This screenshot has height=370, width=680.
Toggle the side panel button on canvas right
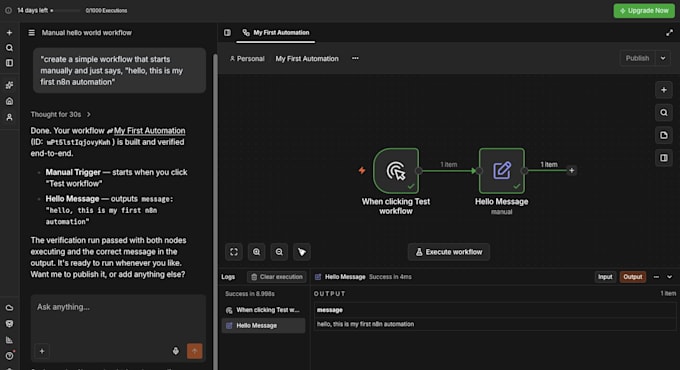(664, 158)
